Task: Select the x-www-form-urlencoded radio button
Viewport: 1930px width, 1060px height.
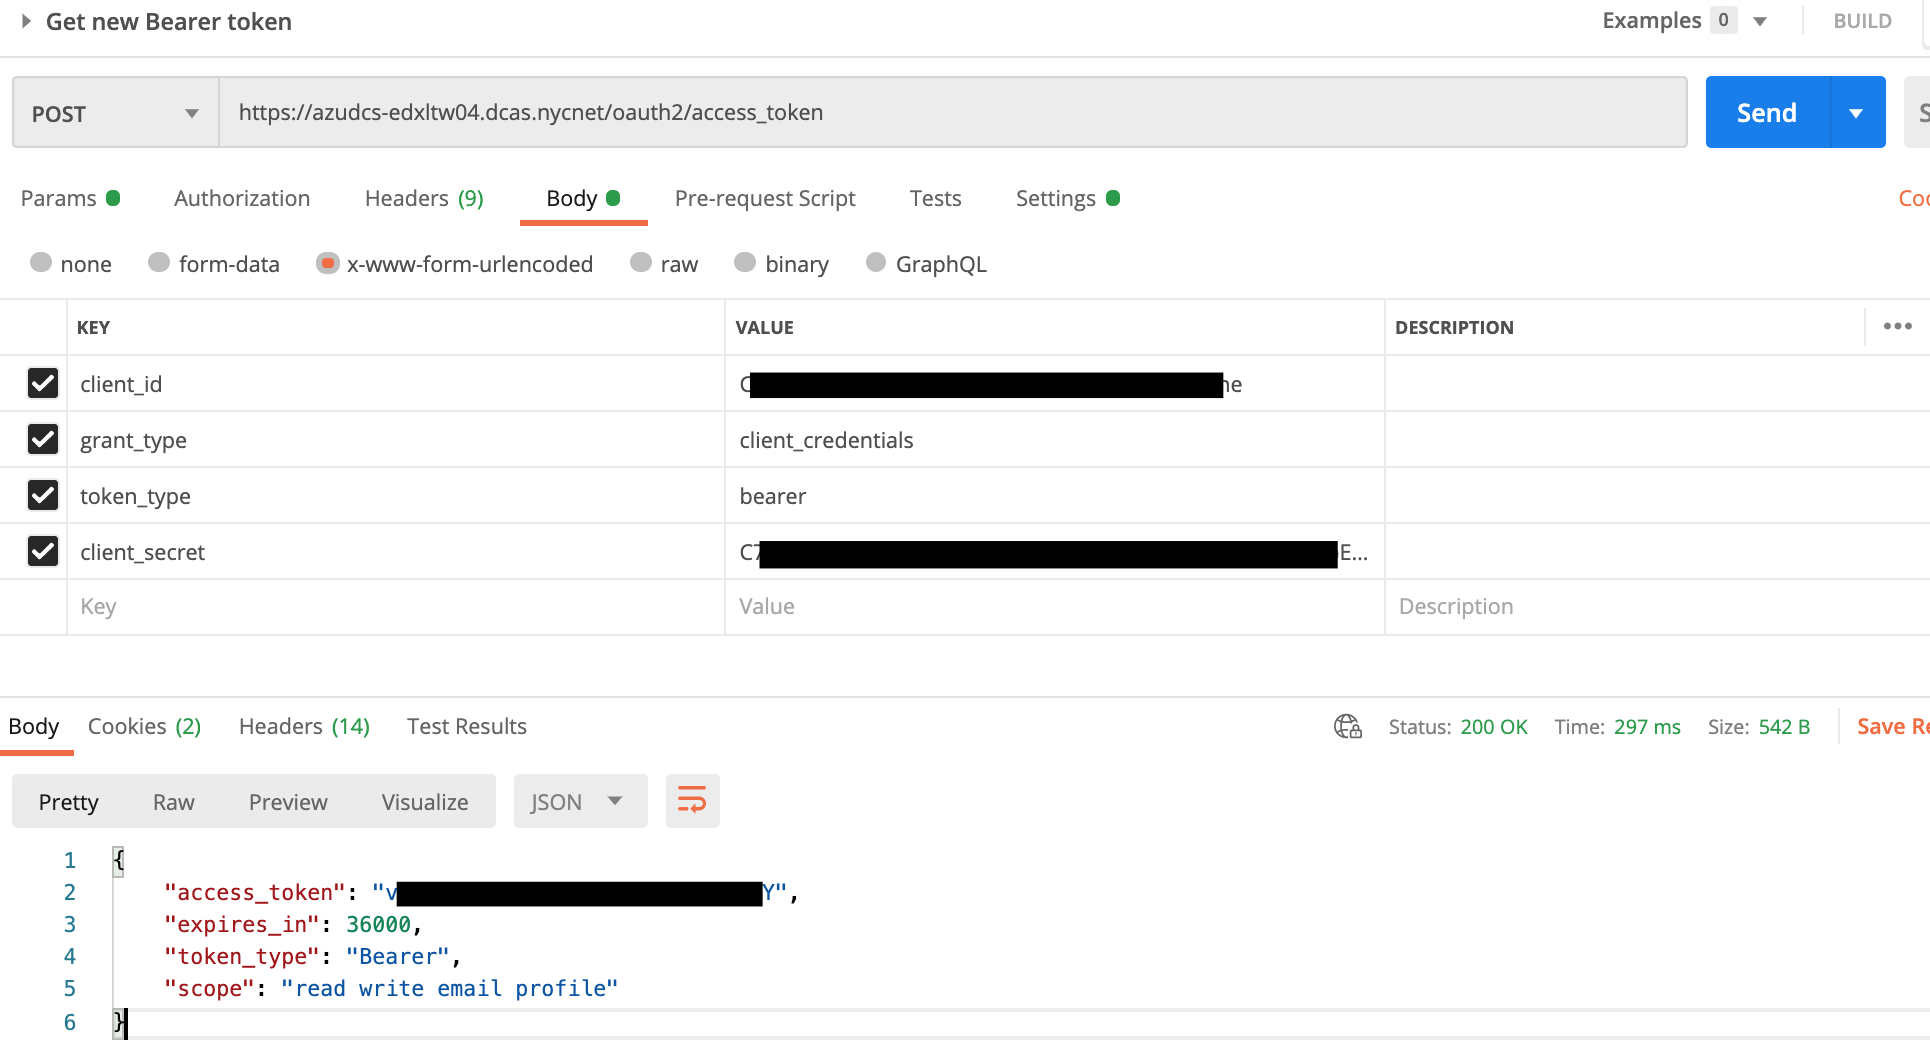Action: [327, 263]
